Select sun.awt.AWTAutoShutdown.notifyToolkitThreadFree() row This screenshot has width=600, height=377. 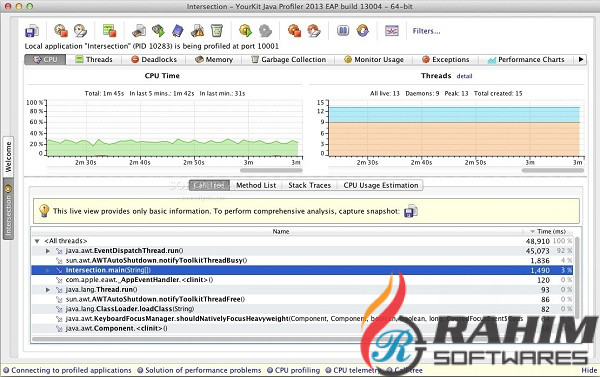pyautogui.click(x=302, y=299)
